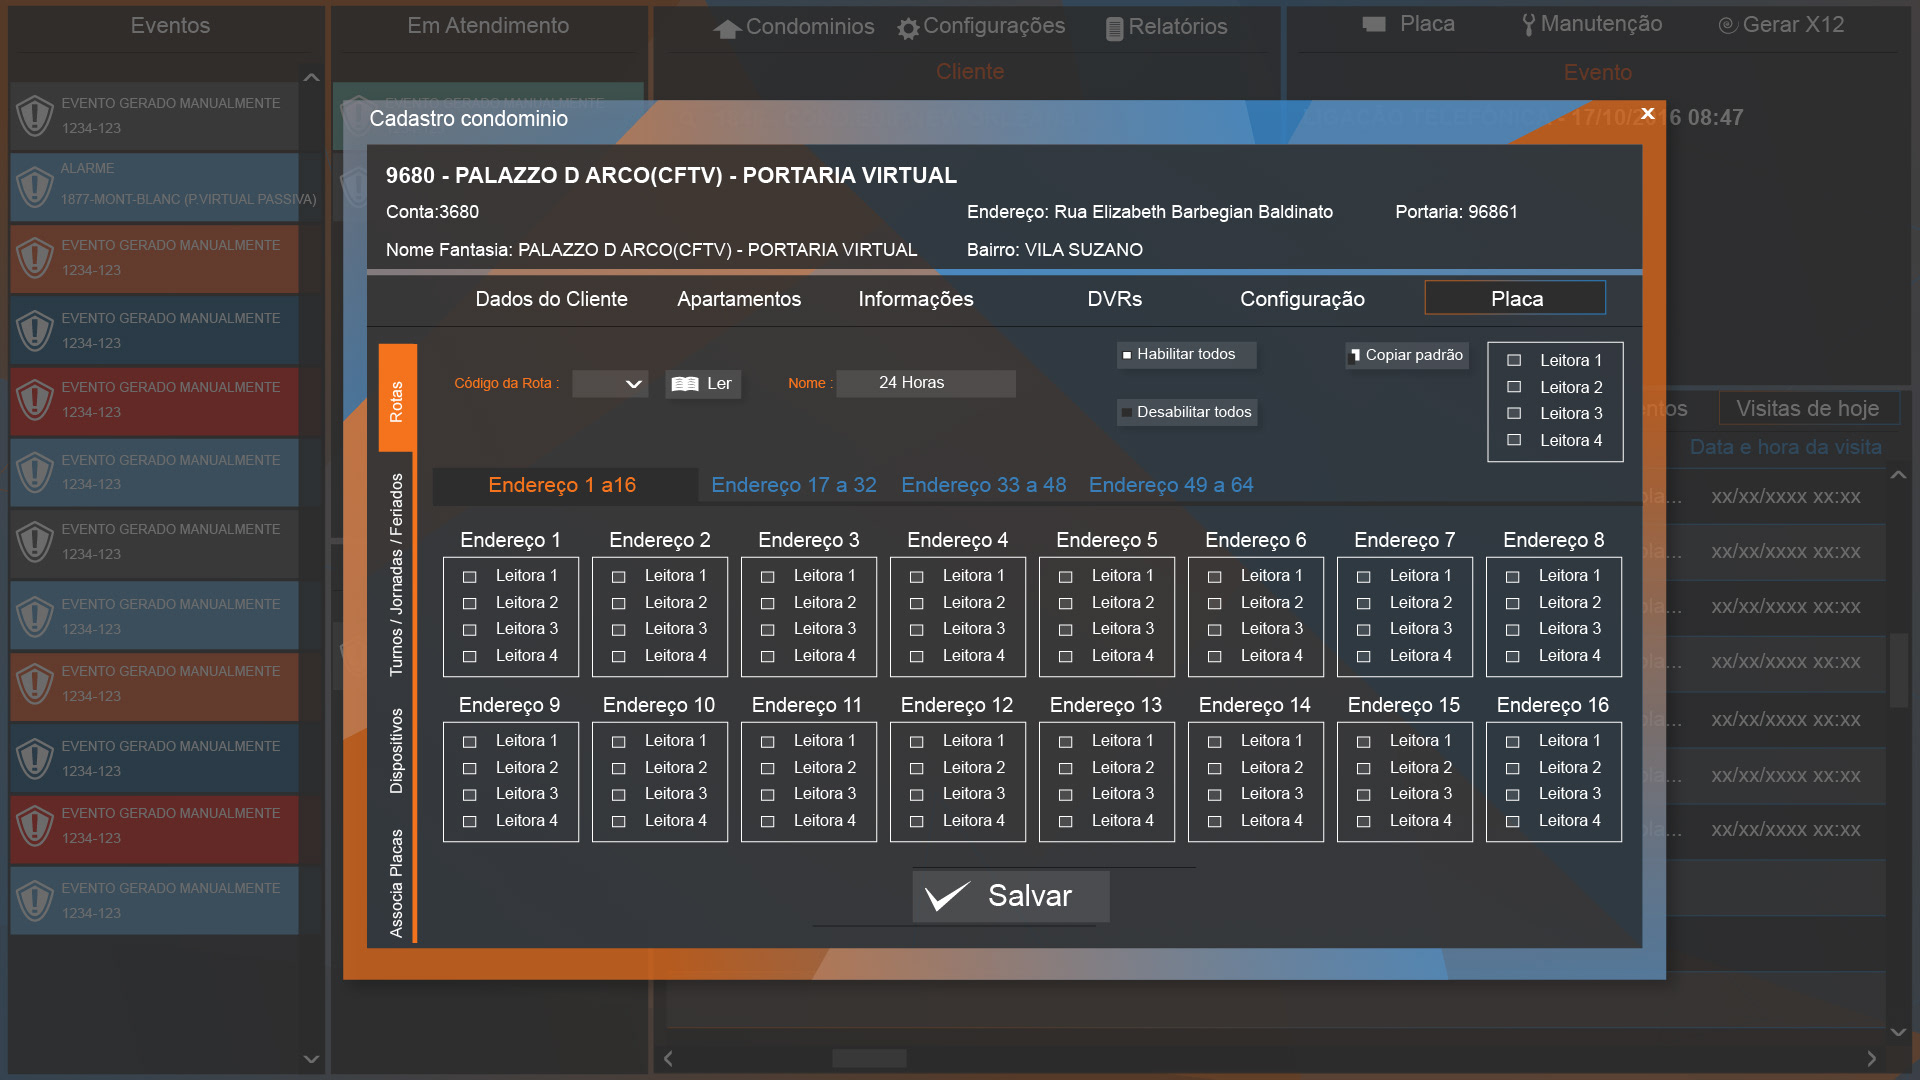Click Desabilitar todos button
This screenshot has width=1920, height=1080.
click(x=1186, y=413)
